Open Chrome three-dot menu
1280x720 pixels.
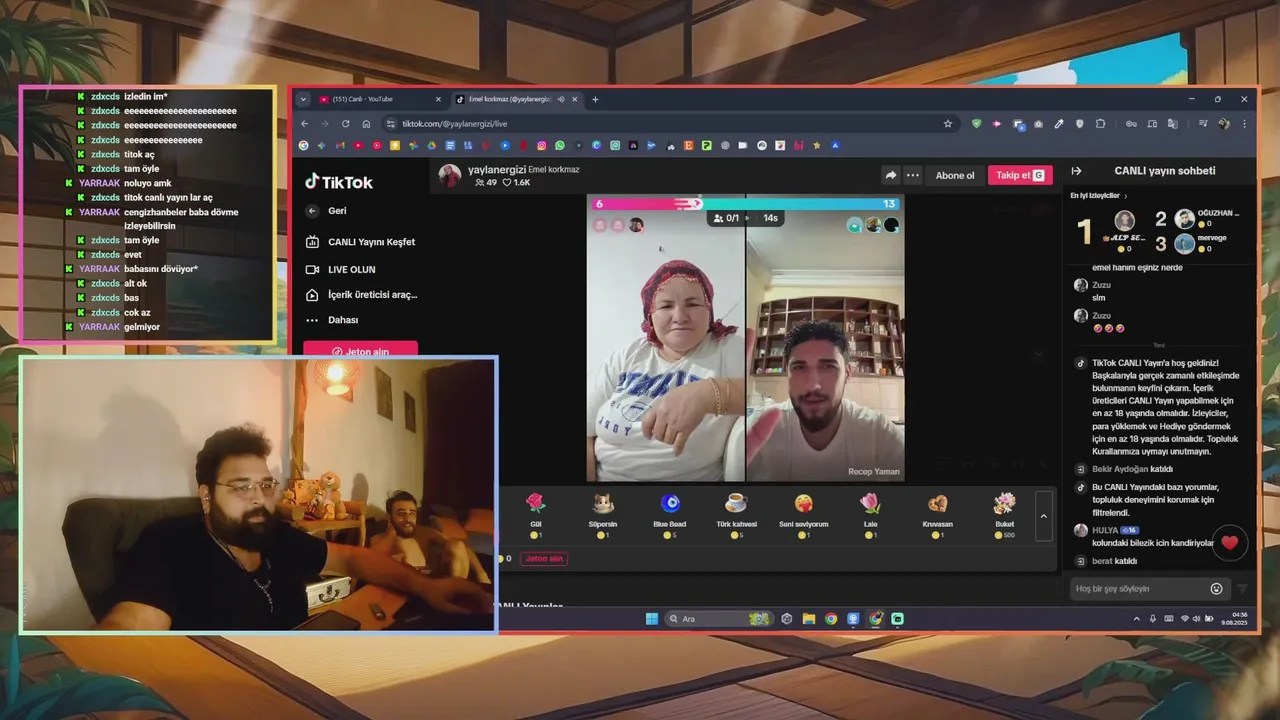click(x=1244, y=124)
